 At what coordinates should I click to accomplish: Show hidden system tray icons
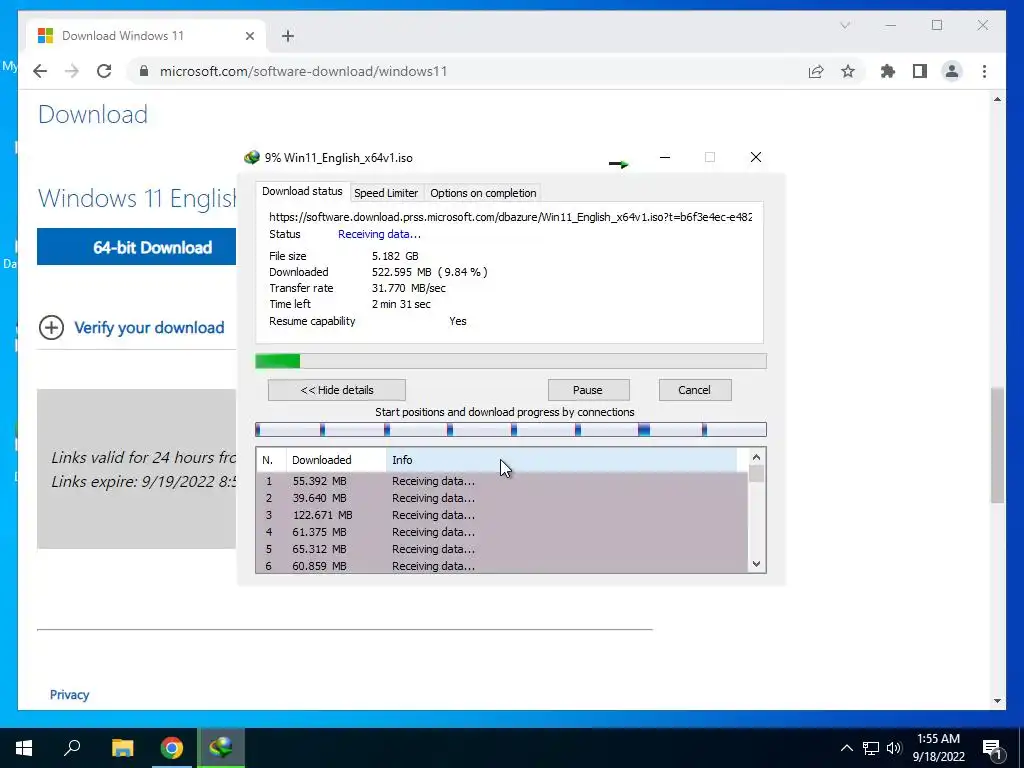pos(846,748)
